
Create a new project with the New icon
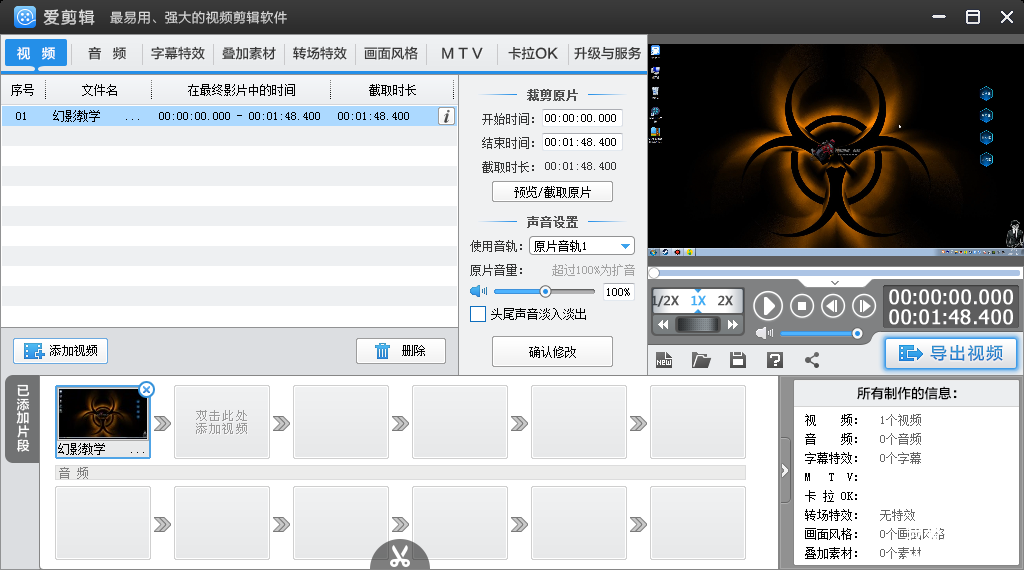point(664,360)
